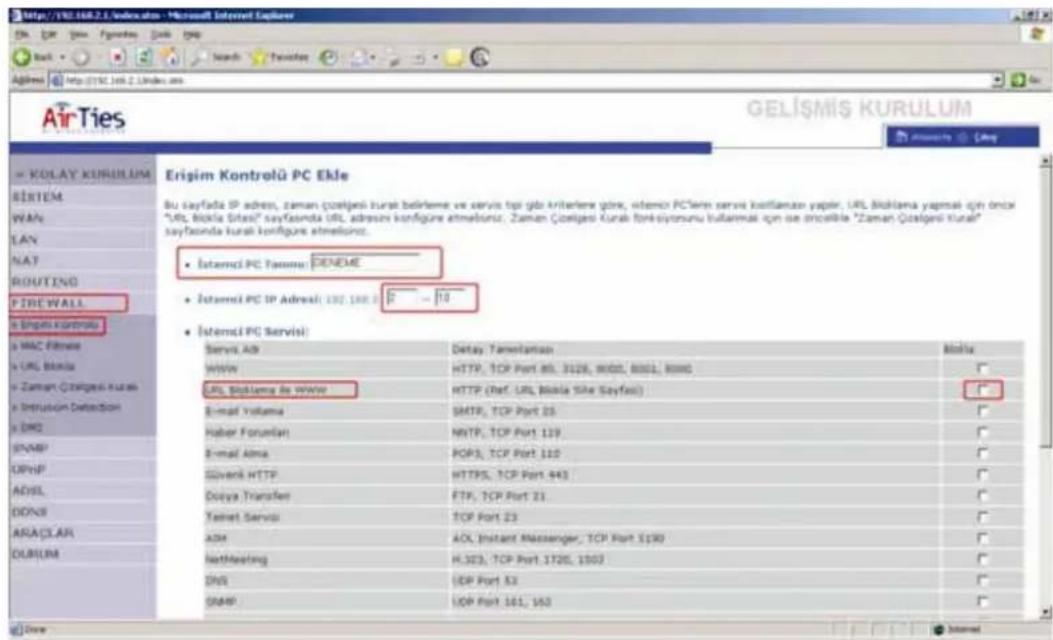Open Erişim Kontrolü submenu item
This screenshot has width=1053, height=640.
pos(56,326)
